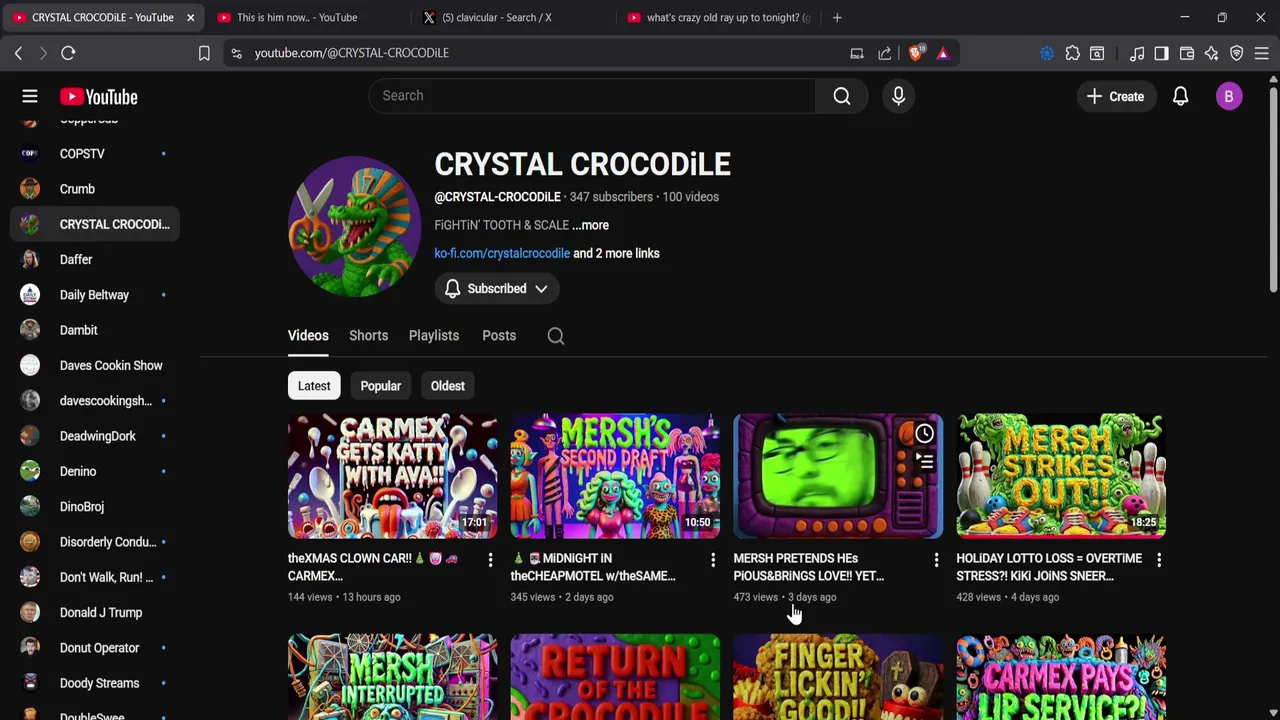Add MERSH PRETENDS video to queue
The width and height of the screenshot is (1280, 720).
pyautogui.click(x=924, y=461)
